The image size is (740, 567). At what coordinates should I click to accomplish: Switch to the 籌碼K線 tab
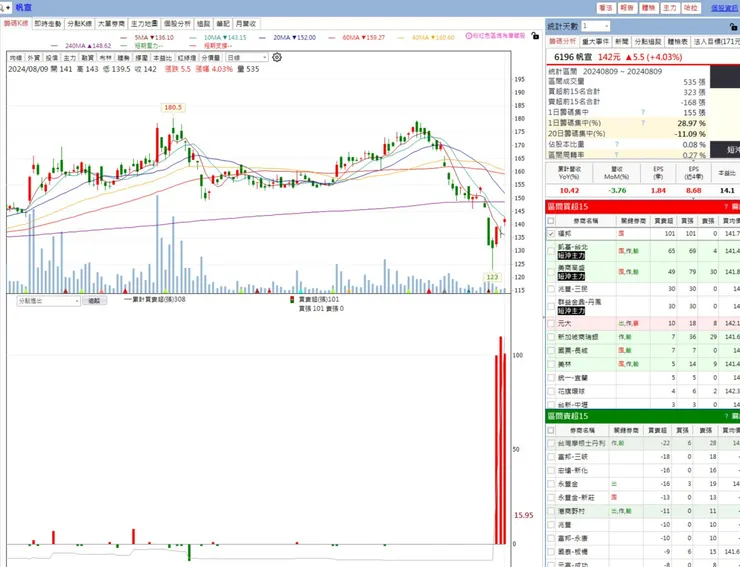(16, 24)
